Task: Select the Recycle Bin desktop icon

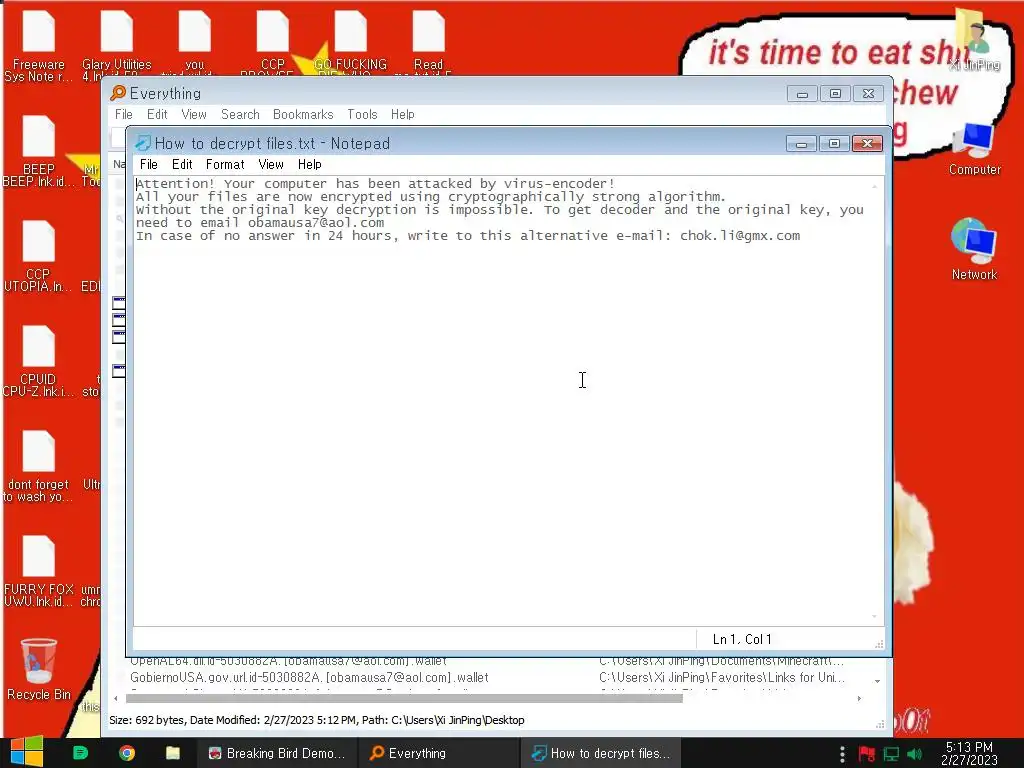Action: pyautogui.click(x=39, y=669)
